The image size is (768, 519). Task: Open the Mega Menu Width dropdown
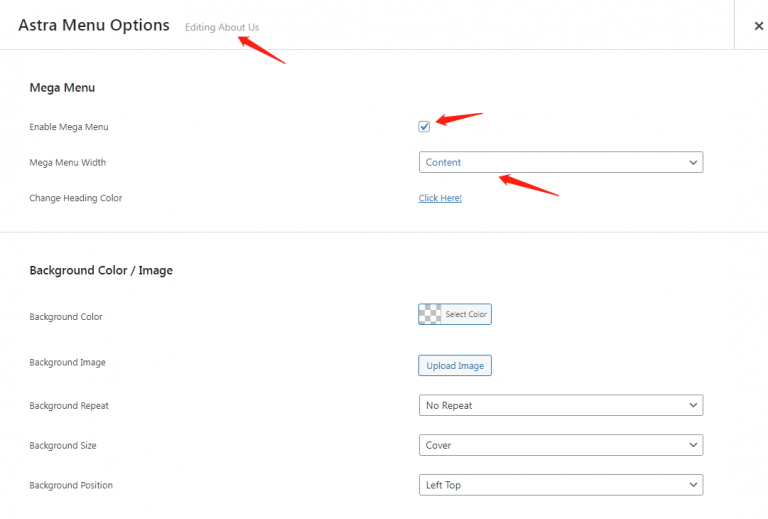tap(560, 162)
